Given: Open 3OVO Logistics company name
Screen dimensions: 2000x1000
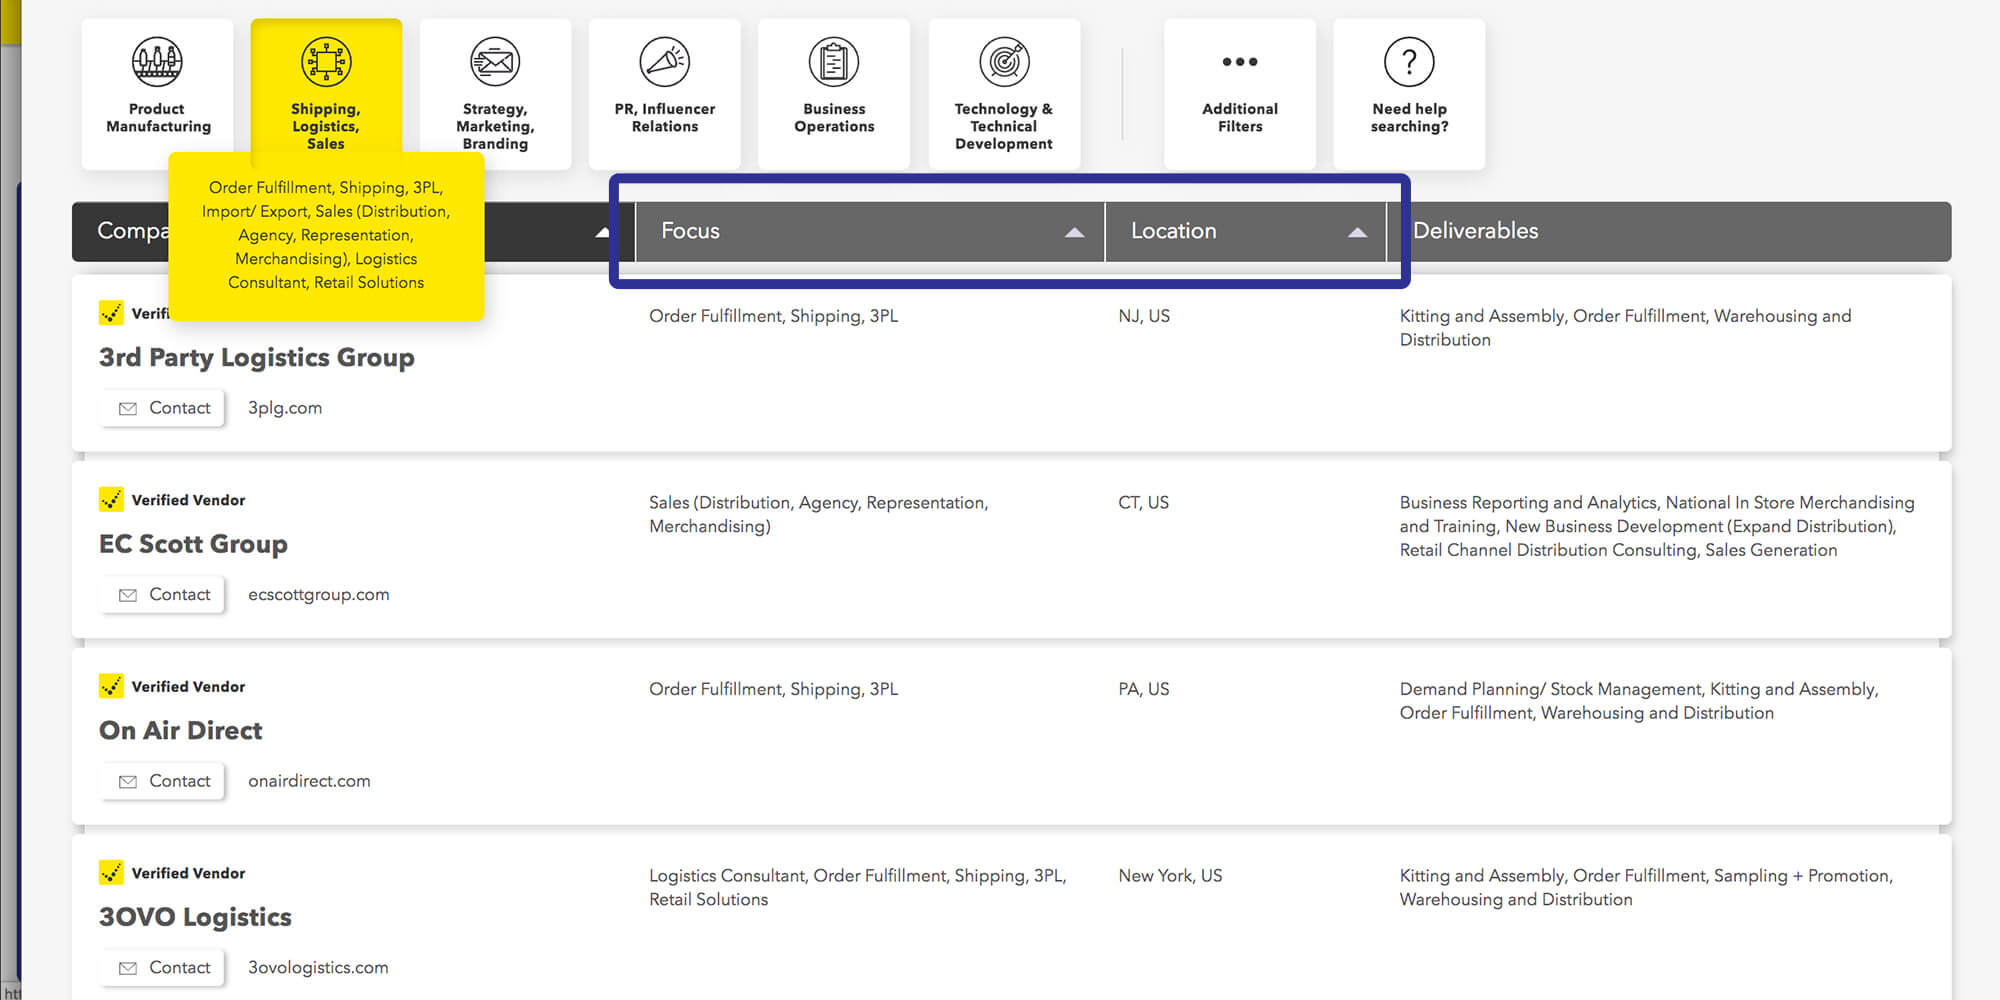Looking at the screenshot, I should coord(195,917).
